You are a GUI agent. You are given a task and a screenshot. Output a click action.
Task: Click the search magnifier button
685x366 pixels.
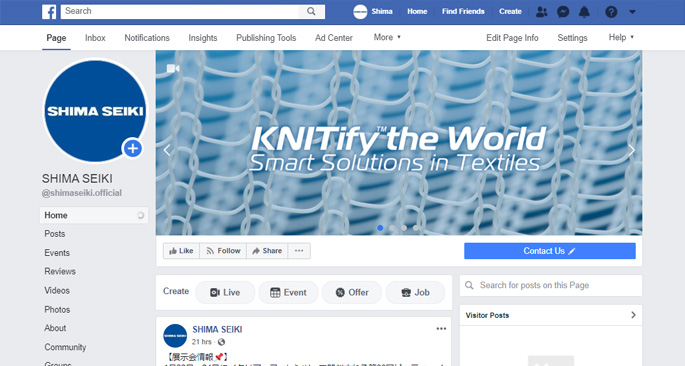(x=311, y=11)
